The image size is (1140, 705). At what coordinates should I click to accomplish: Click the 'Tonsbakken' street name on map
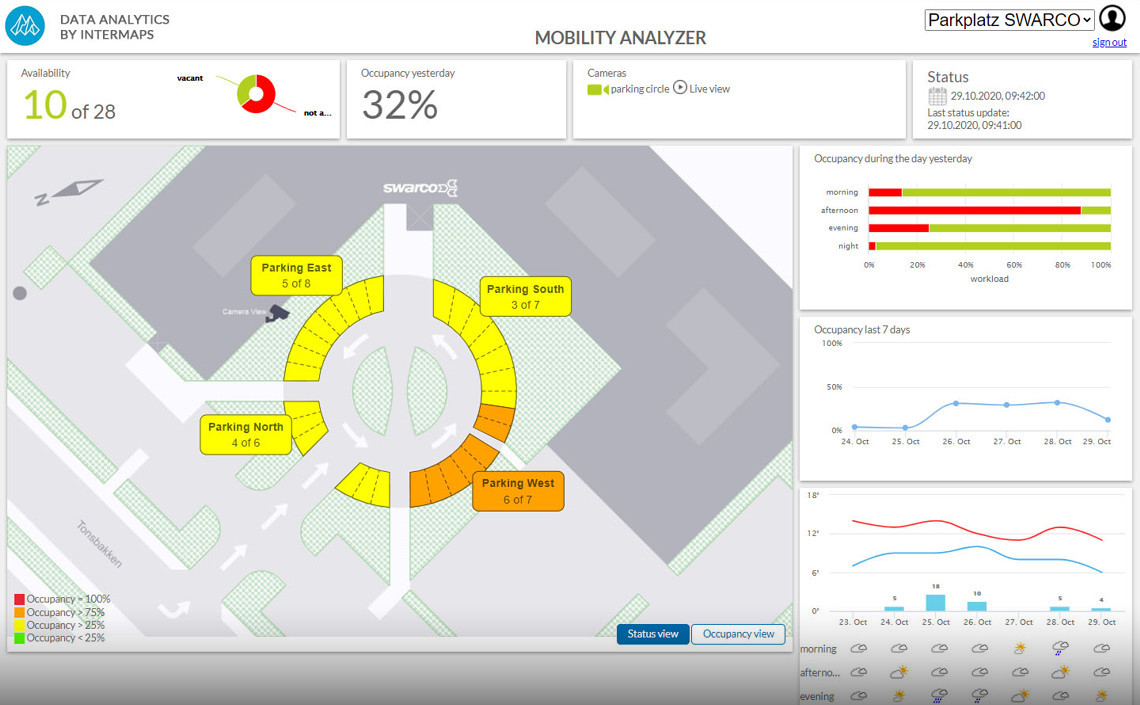(100, 544)
